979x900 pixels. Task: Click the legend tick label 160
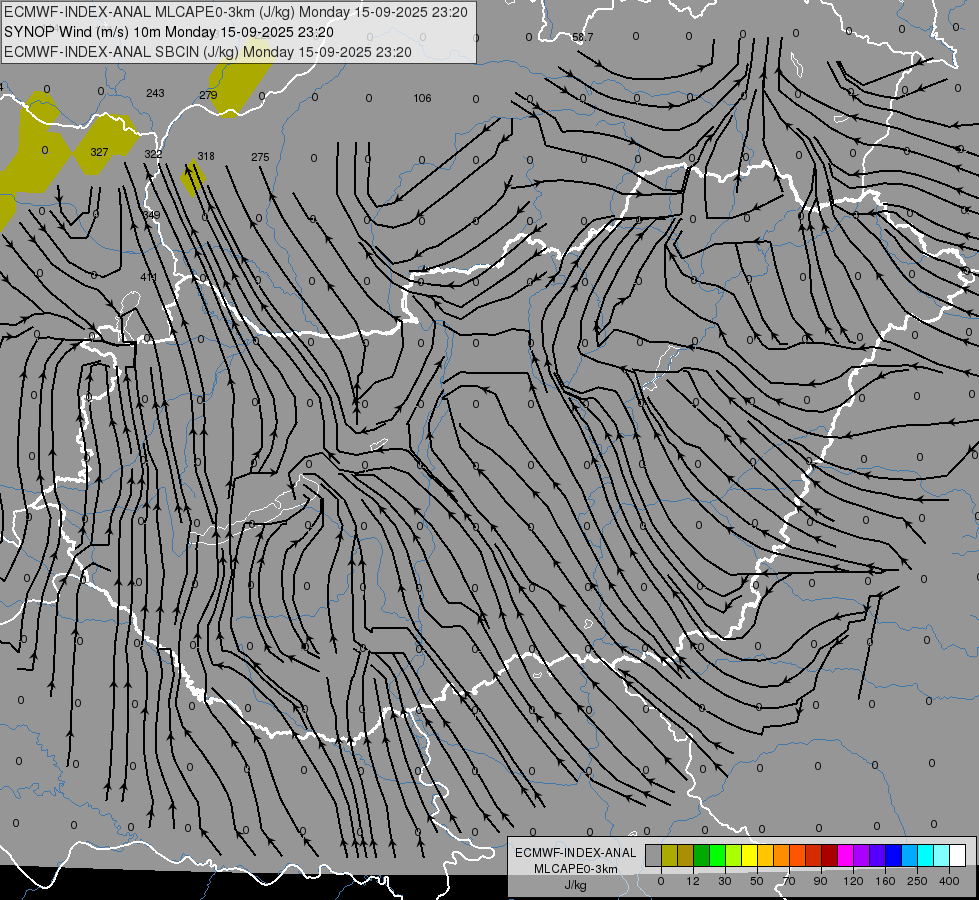[885, 881]
